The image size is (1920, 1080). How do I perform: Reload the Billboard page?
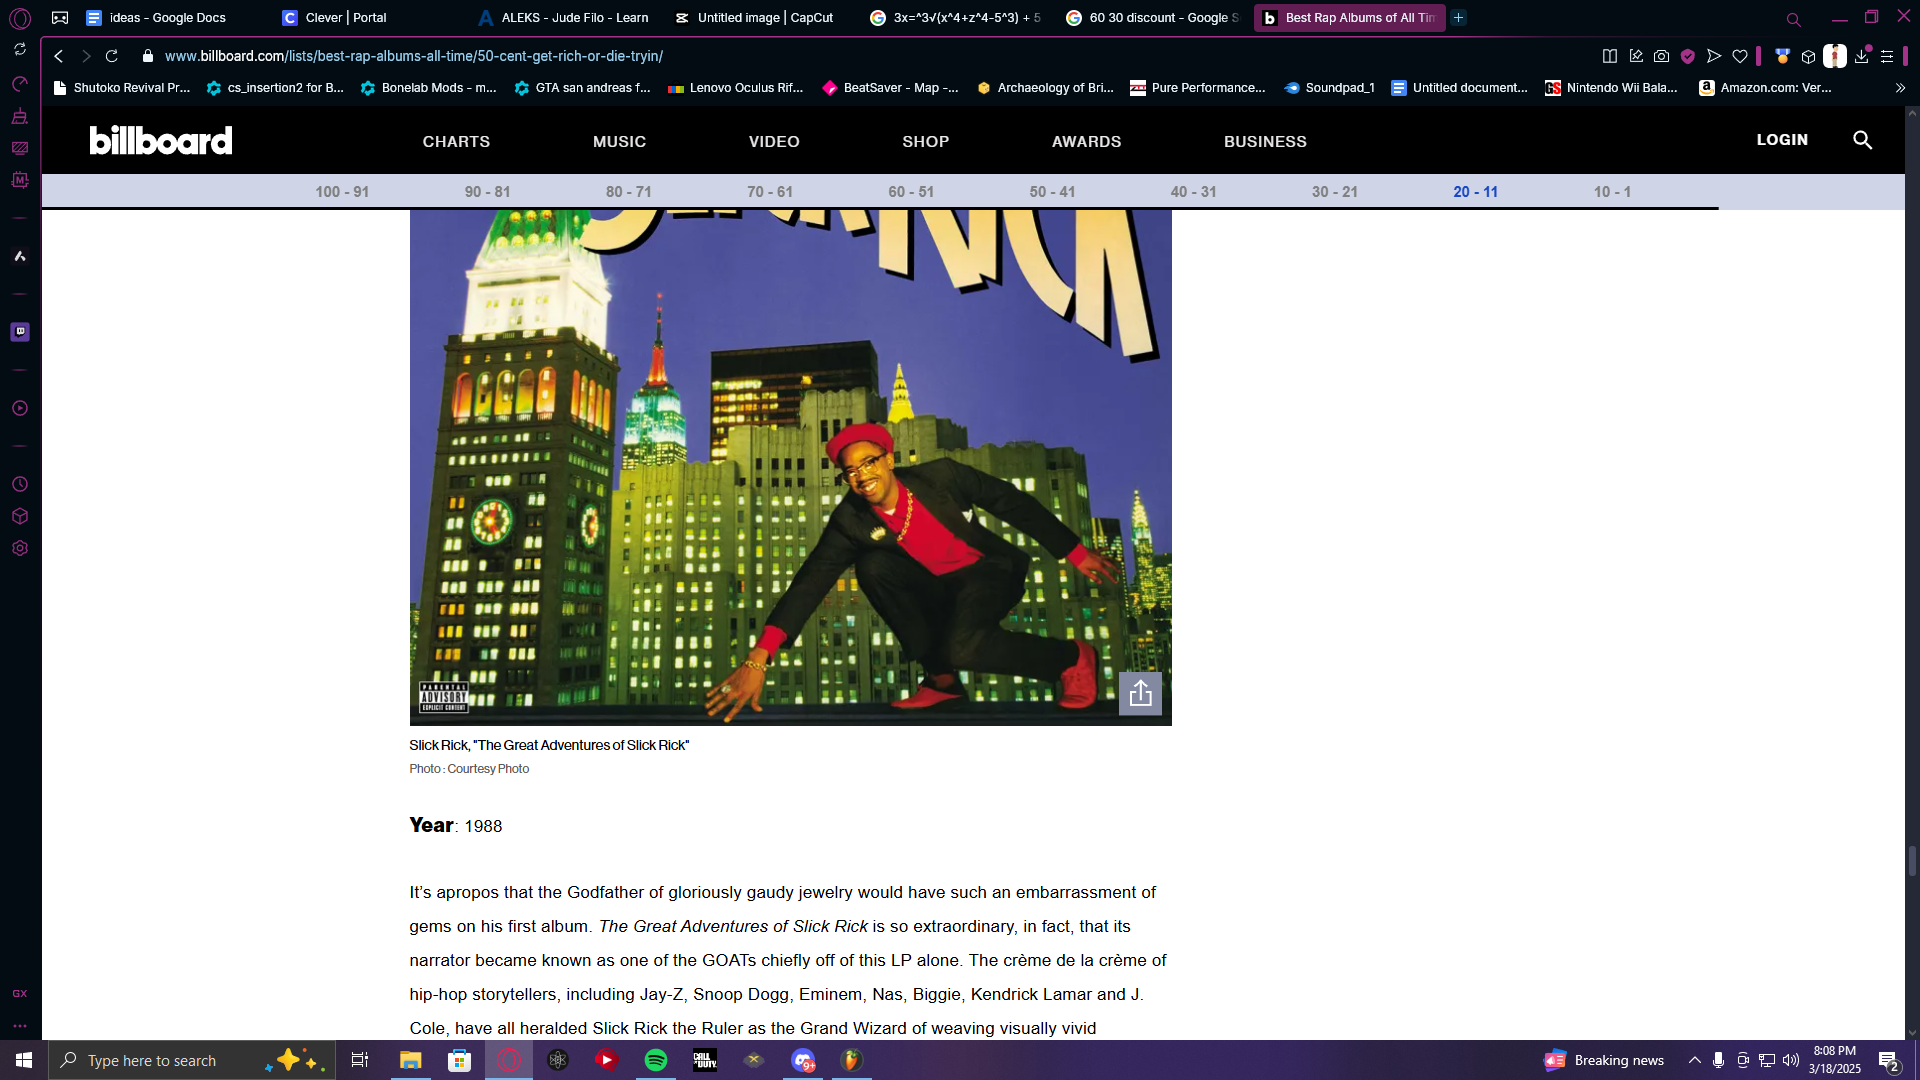[x=112, y=56]
